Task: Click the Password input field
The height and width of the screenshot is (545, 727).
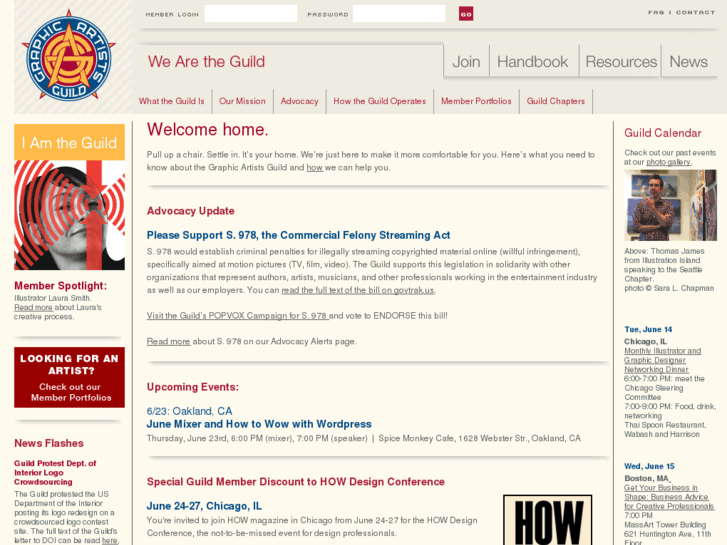Action: (x=399, y=14)
